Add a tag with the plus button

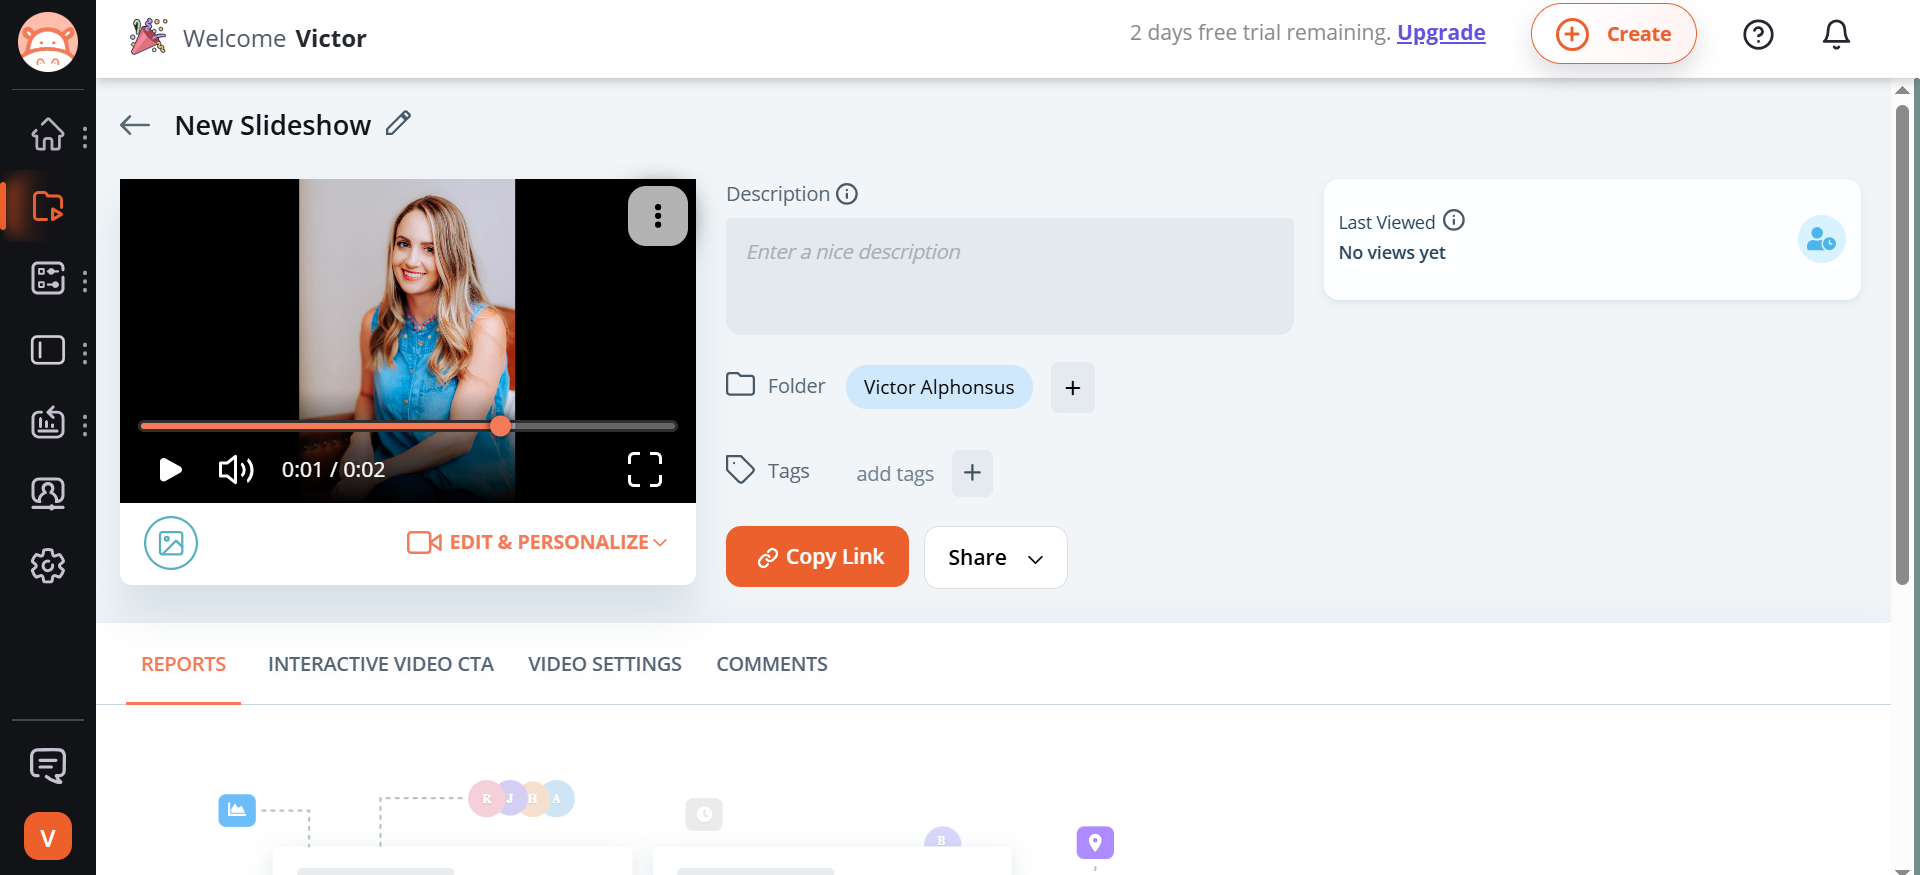pos(972,473)
